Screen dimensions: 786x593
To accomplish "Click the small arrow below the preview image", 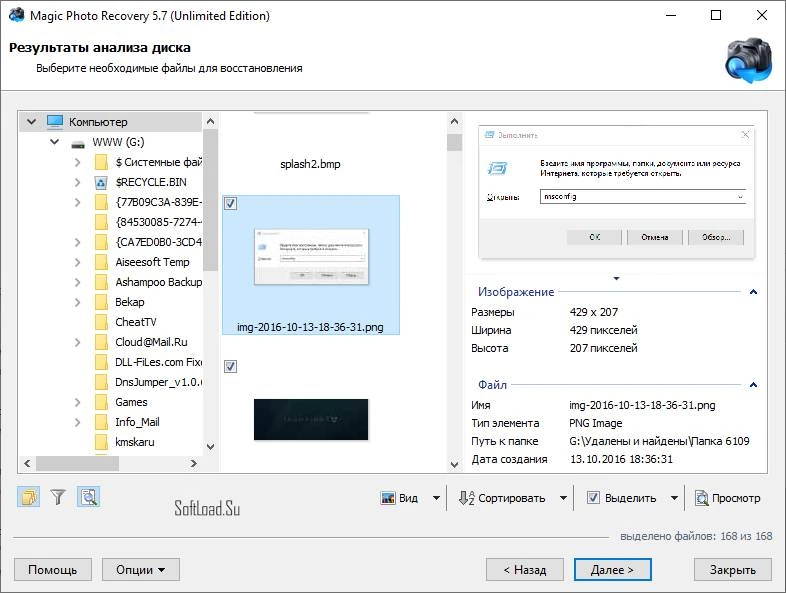I will [x=617, y=278].
